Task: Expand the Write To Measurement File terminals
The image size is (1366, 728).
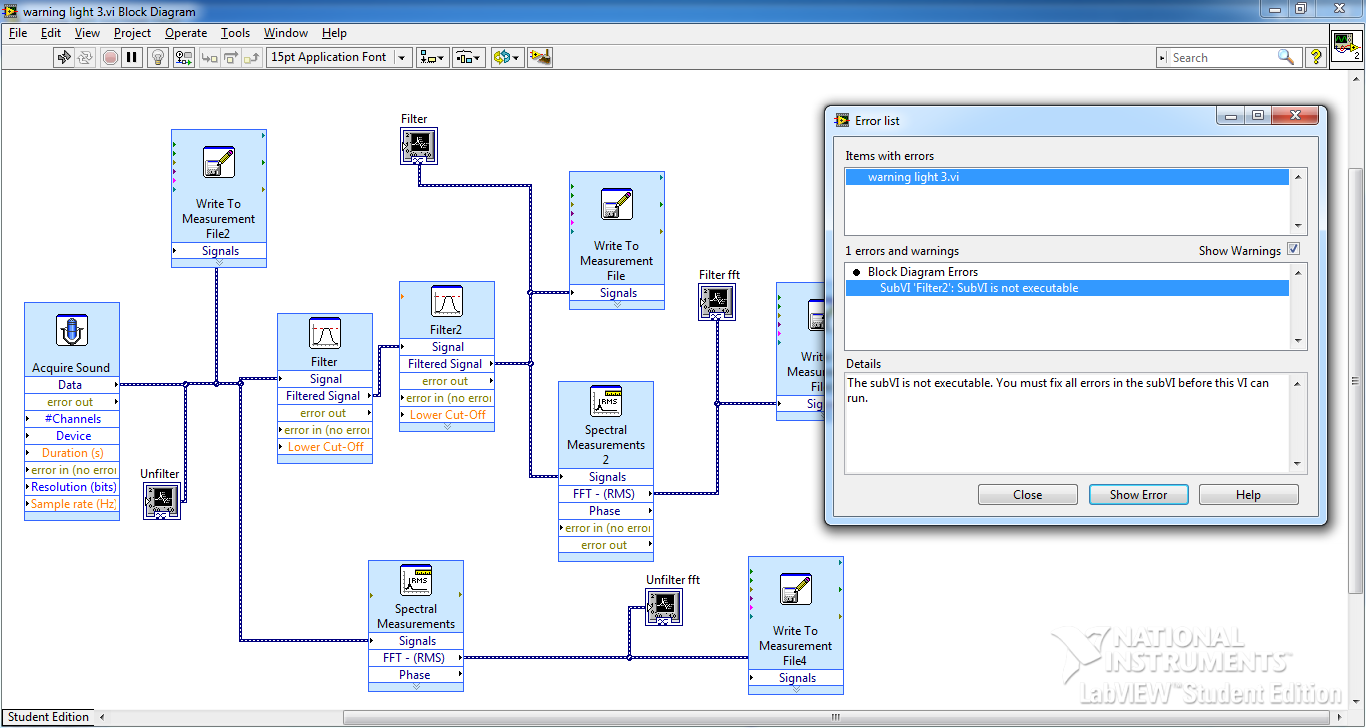Action: coord(617,305)
